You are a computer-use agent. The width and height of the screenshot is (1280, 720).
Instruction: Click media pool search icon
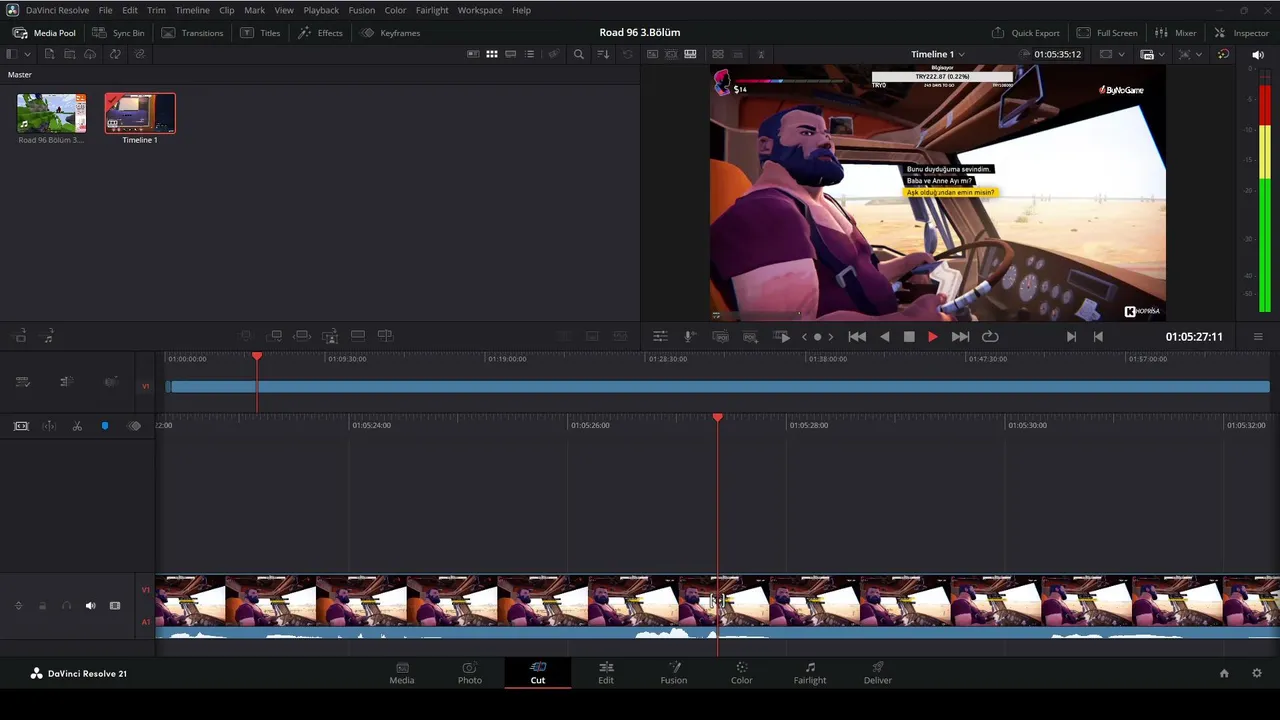[x=578, y=54]
